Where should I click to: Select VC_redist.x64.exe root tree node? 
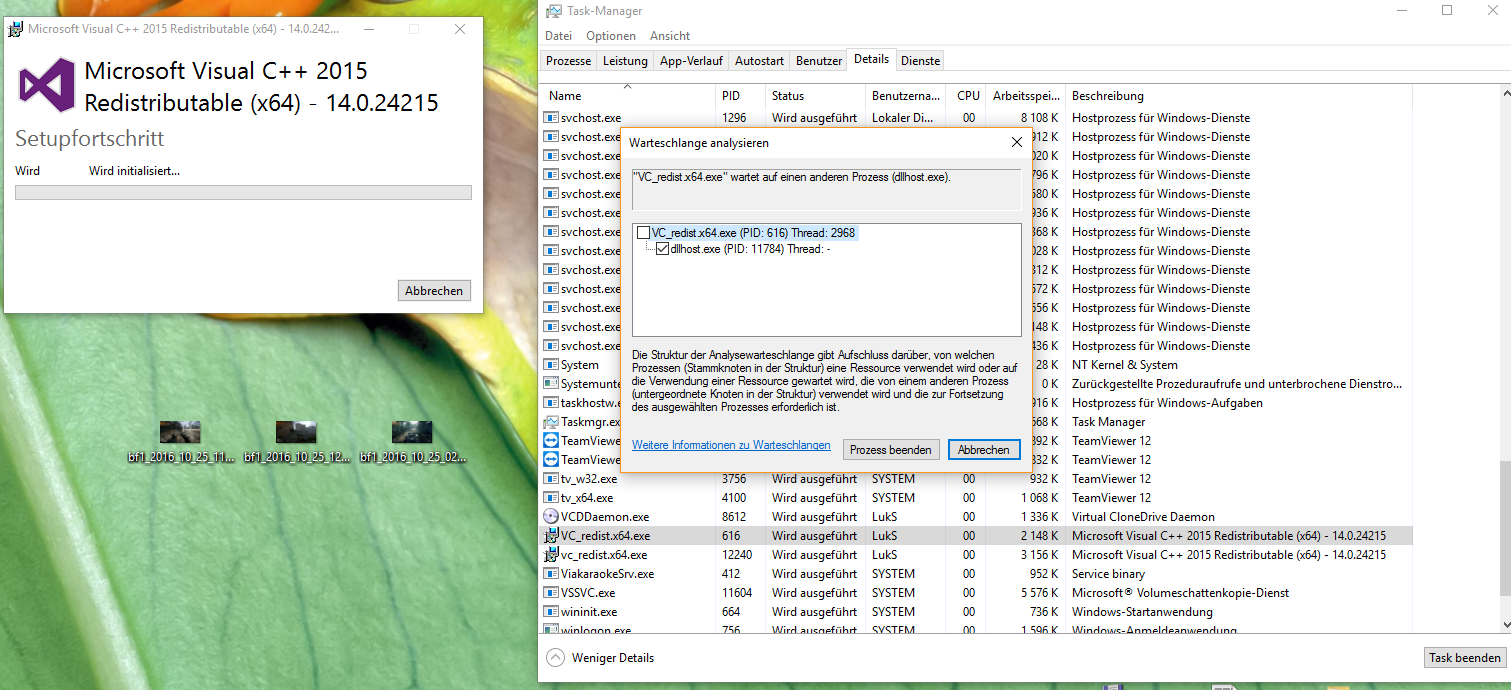pos(755,233)
